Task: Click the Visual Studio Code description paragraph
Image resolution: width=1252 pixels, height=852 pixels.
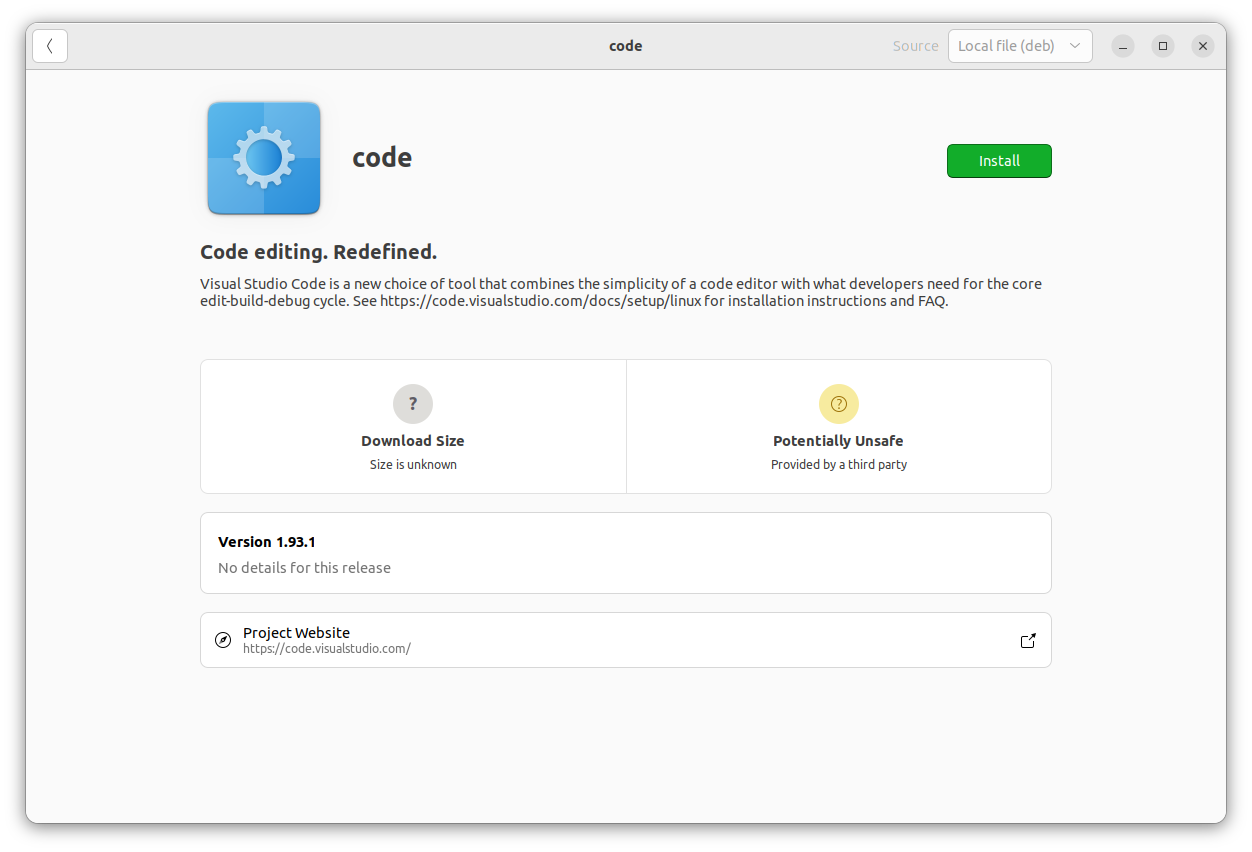Action: pos(621,292)
